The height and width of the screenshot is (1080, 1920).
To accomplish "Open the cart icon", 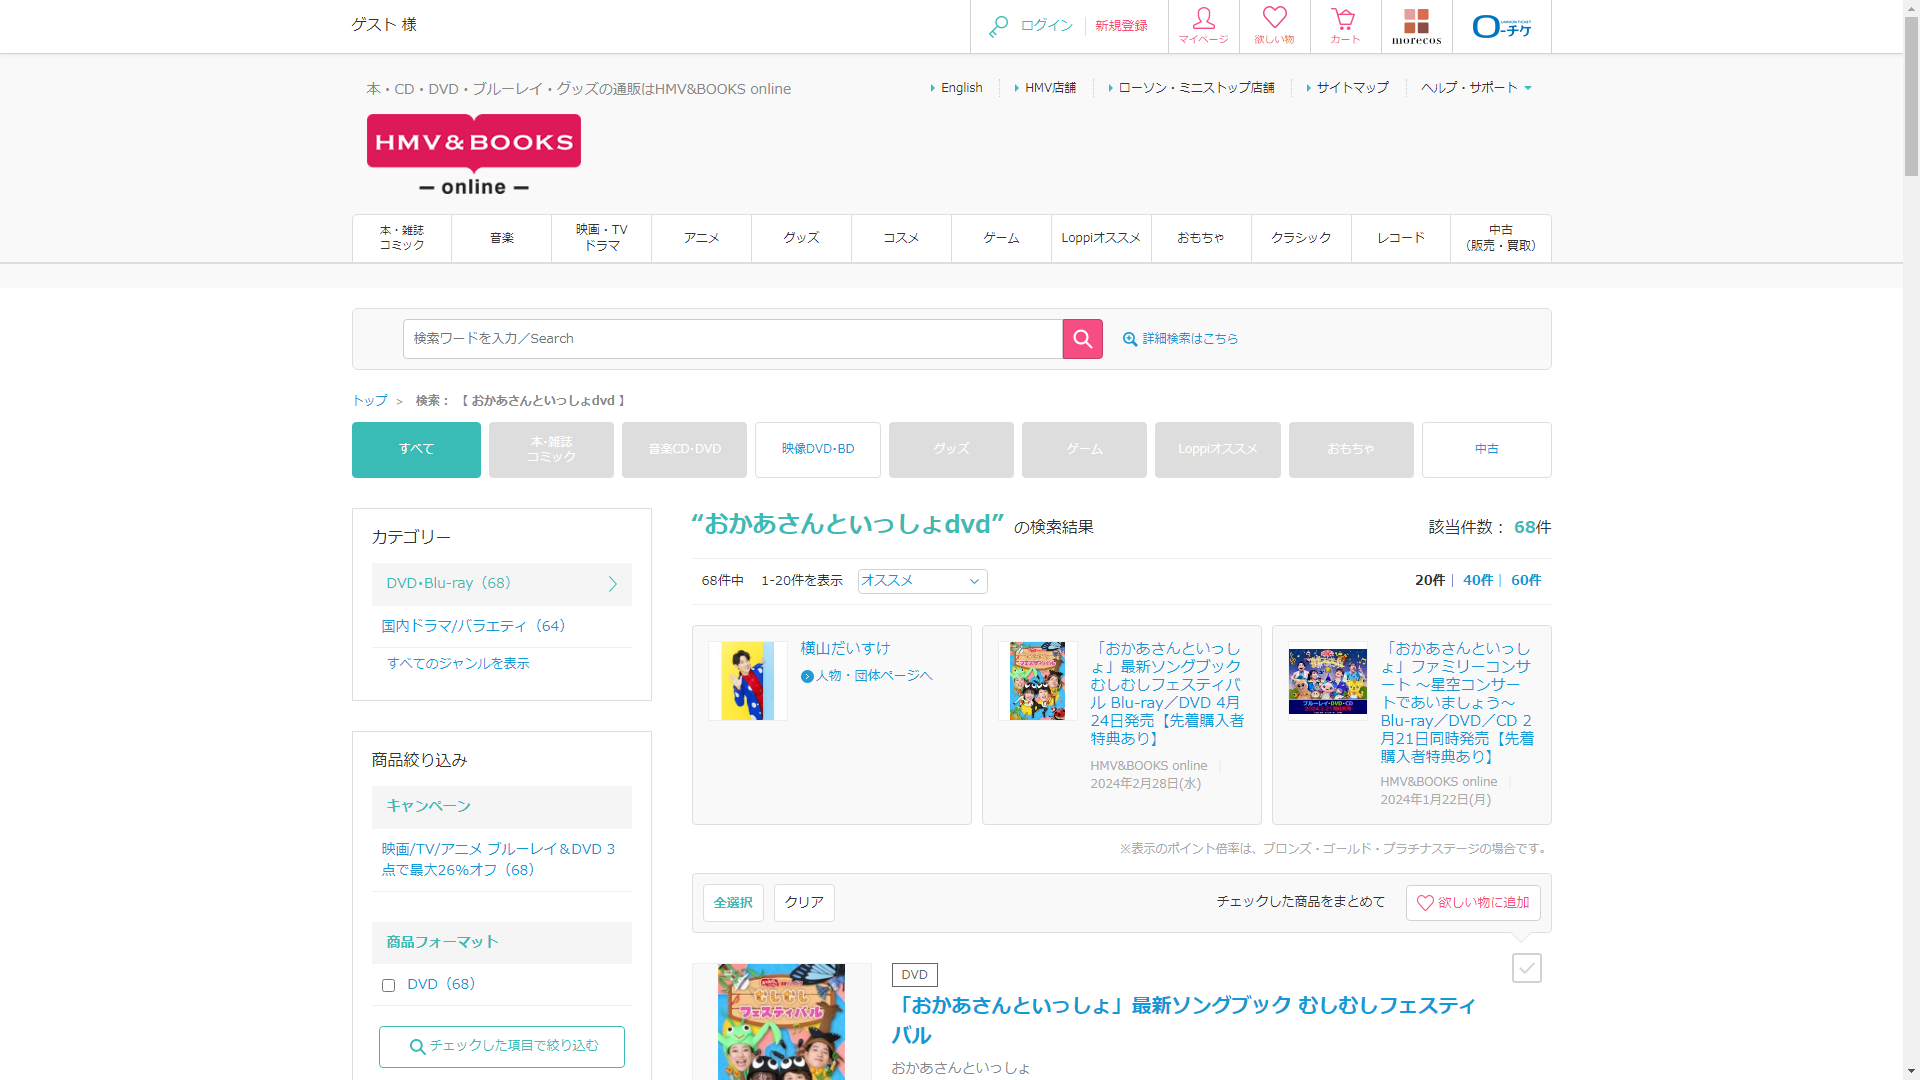I will point(1344,26).
